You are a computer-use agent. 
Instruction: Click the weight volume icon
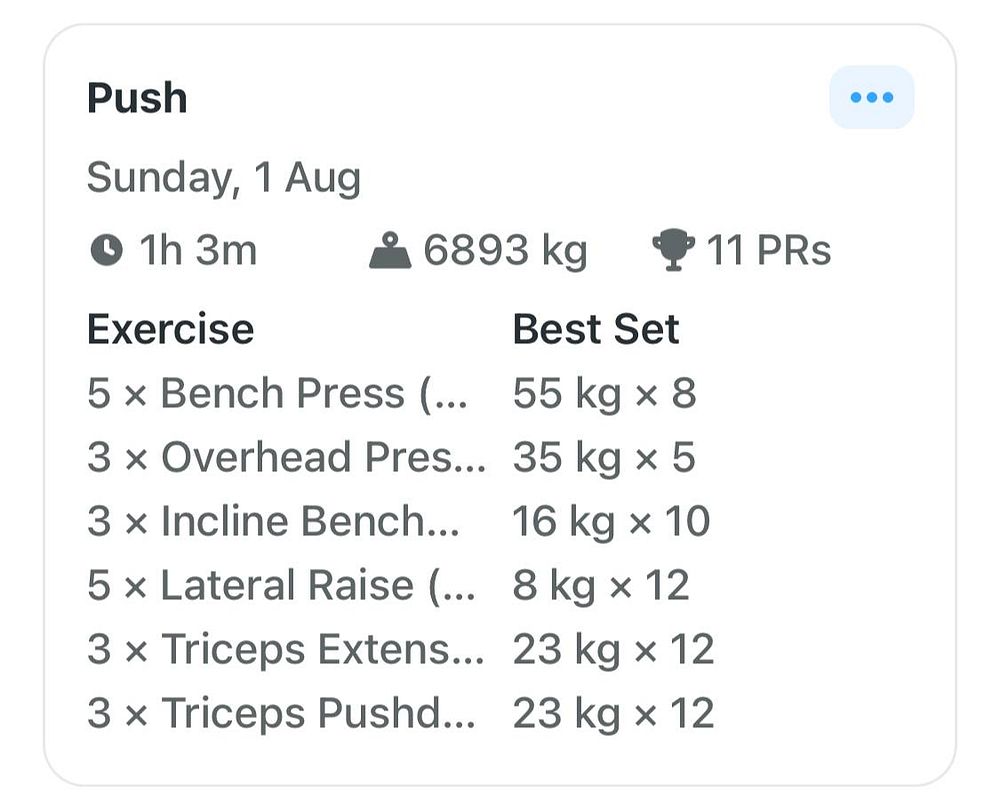(x=390, y=250)
